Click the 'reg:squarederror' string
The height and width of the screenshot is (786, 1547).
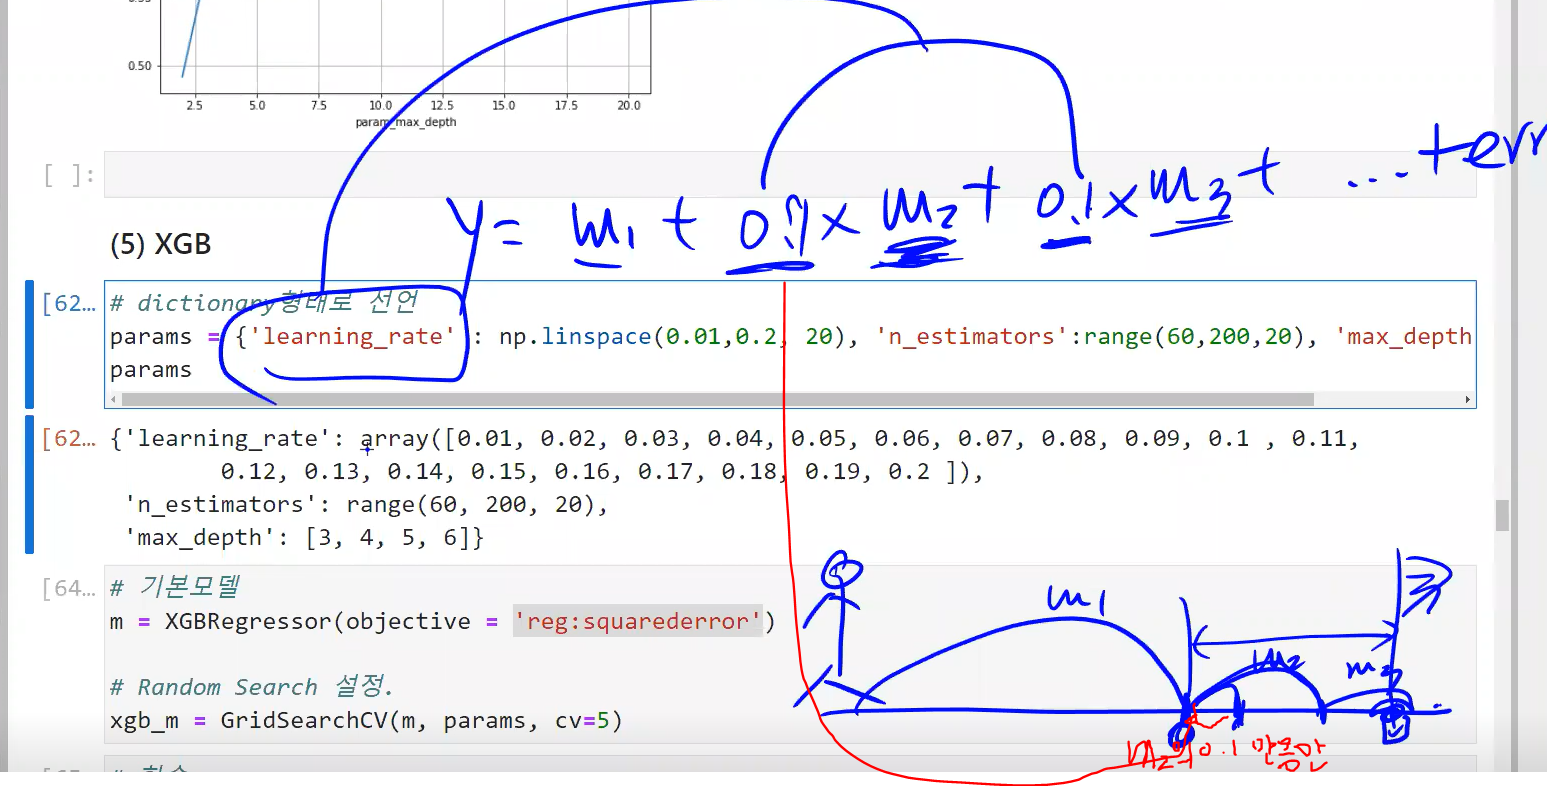[x=638, y=621]
